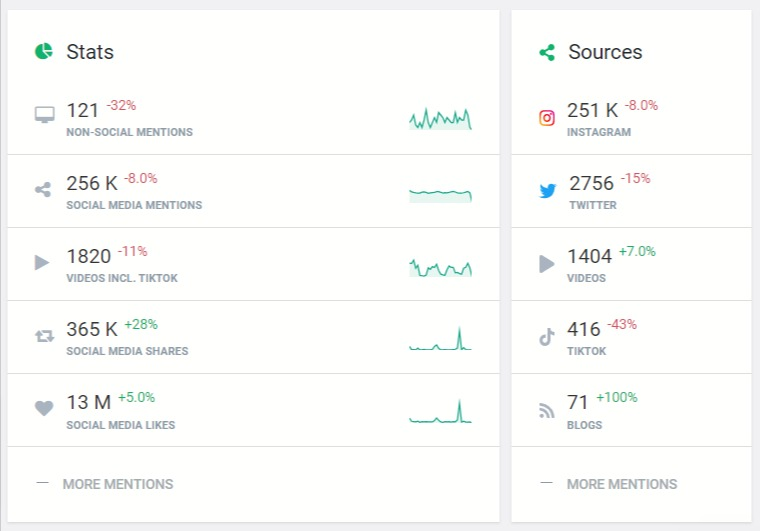Click the Blogs source label

click(585, 425)
